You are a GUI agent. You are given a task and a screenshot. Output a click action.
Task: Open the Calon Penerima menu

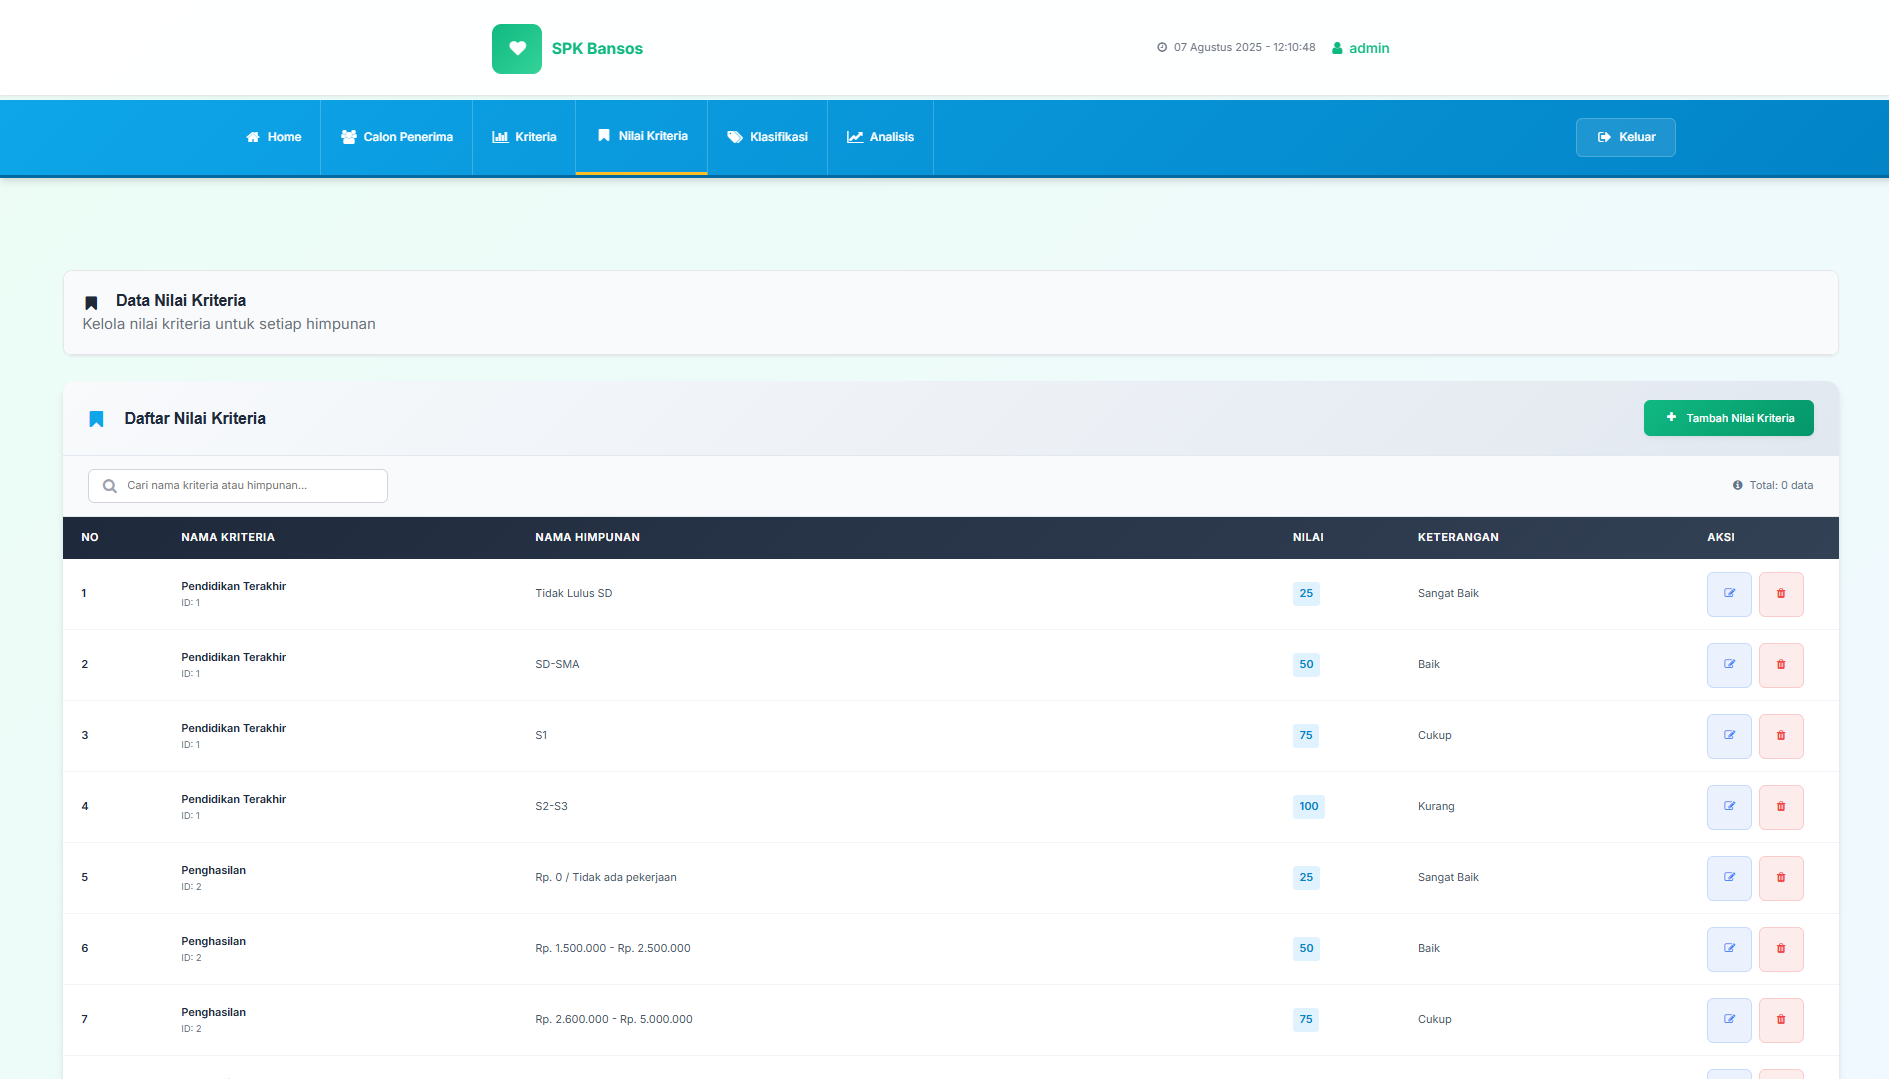pos(397,137)
